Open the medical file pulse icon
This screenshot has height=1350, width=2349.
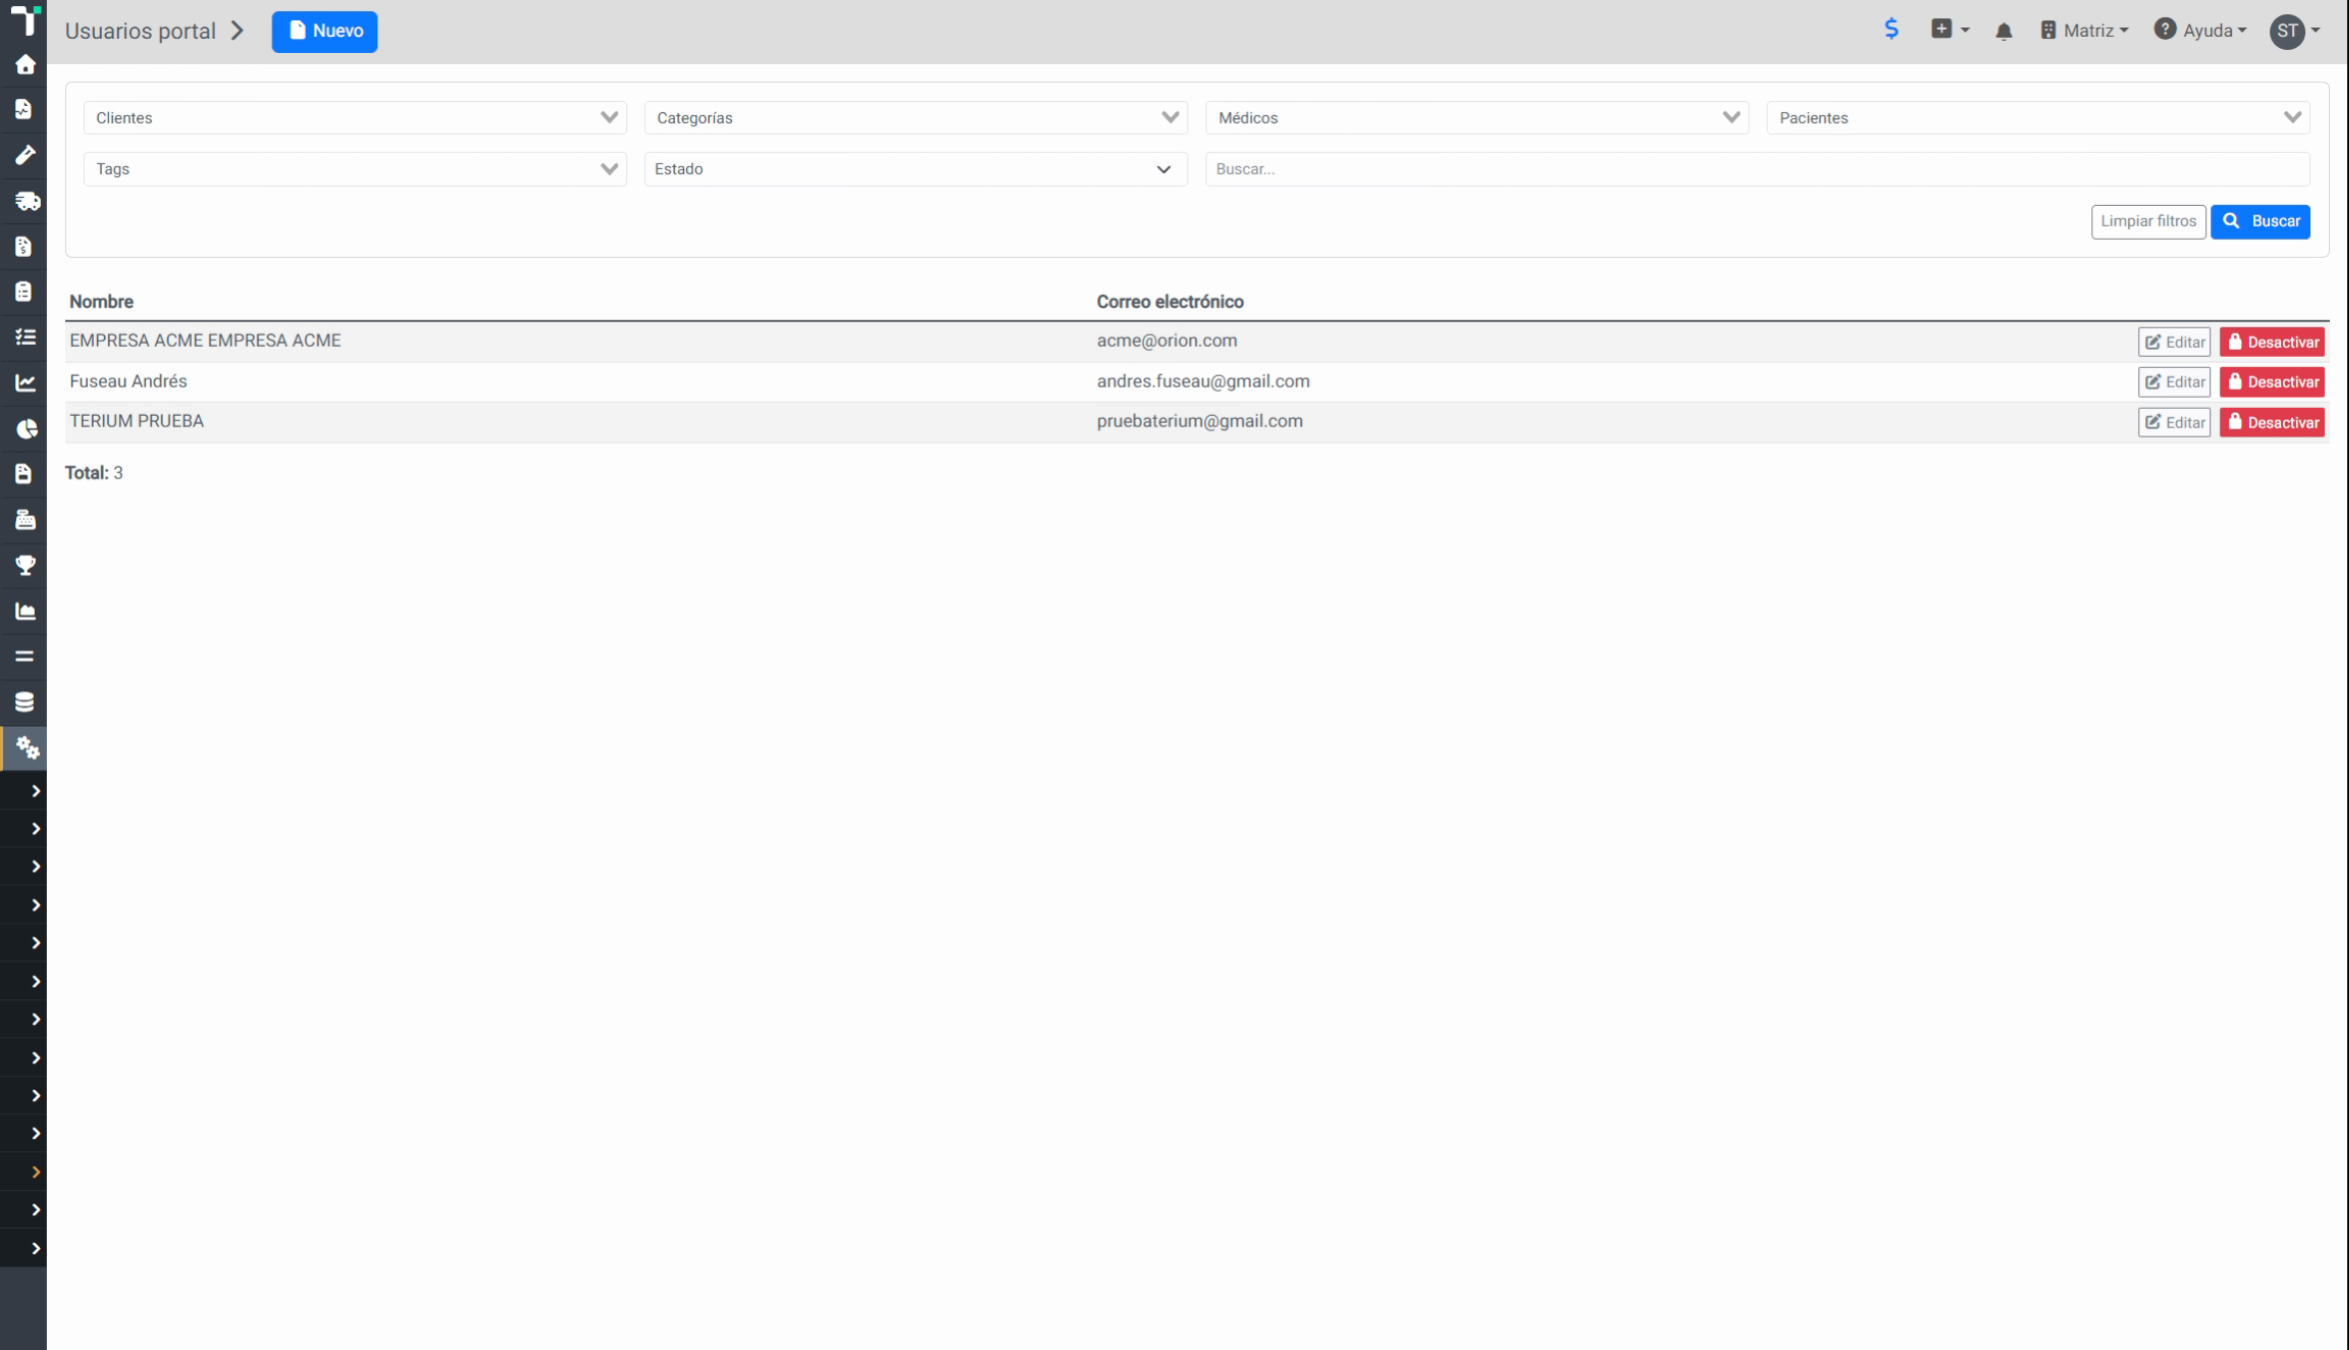point(24,110)
